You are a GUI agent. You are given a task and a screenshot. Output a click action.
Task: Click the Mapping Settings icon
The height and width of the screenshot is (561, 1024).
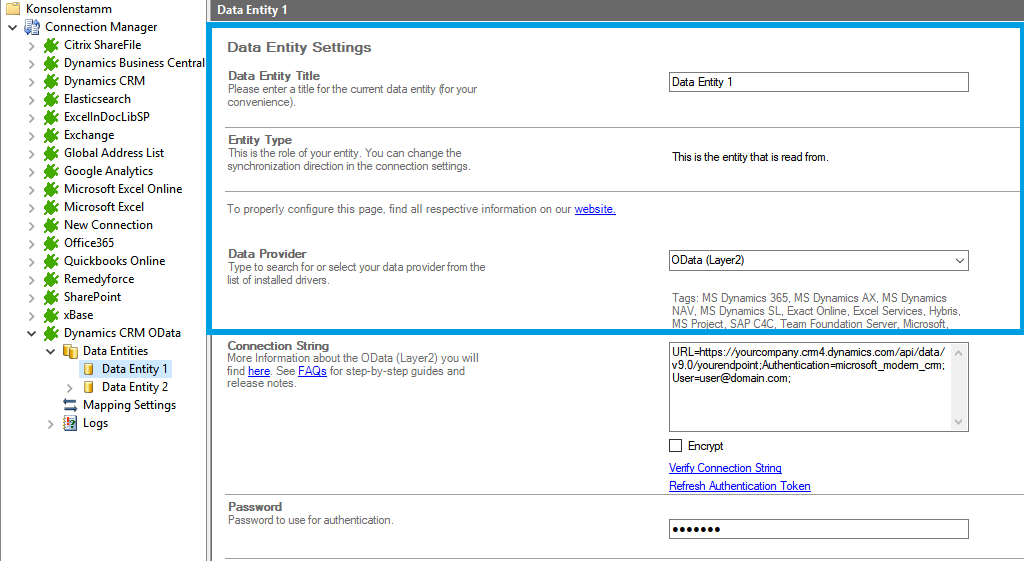click(x=70, y=405)
